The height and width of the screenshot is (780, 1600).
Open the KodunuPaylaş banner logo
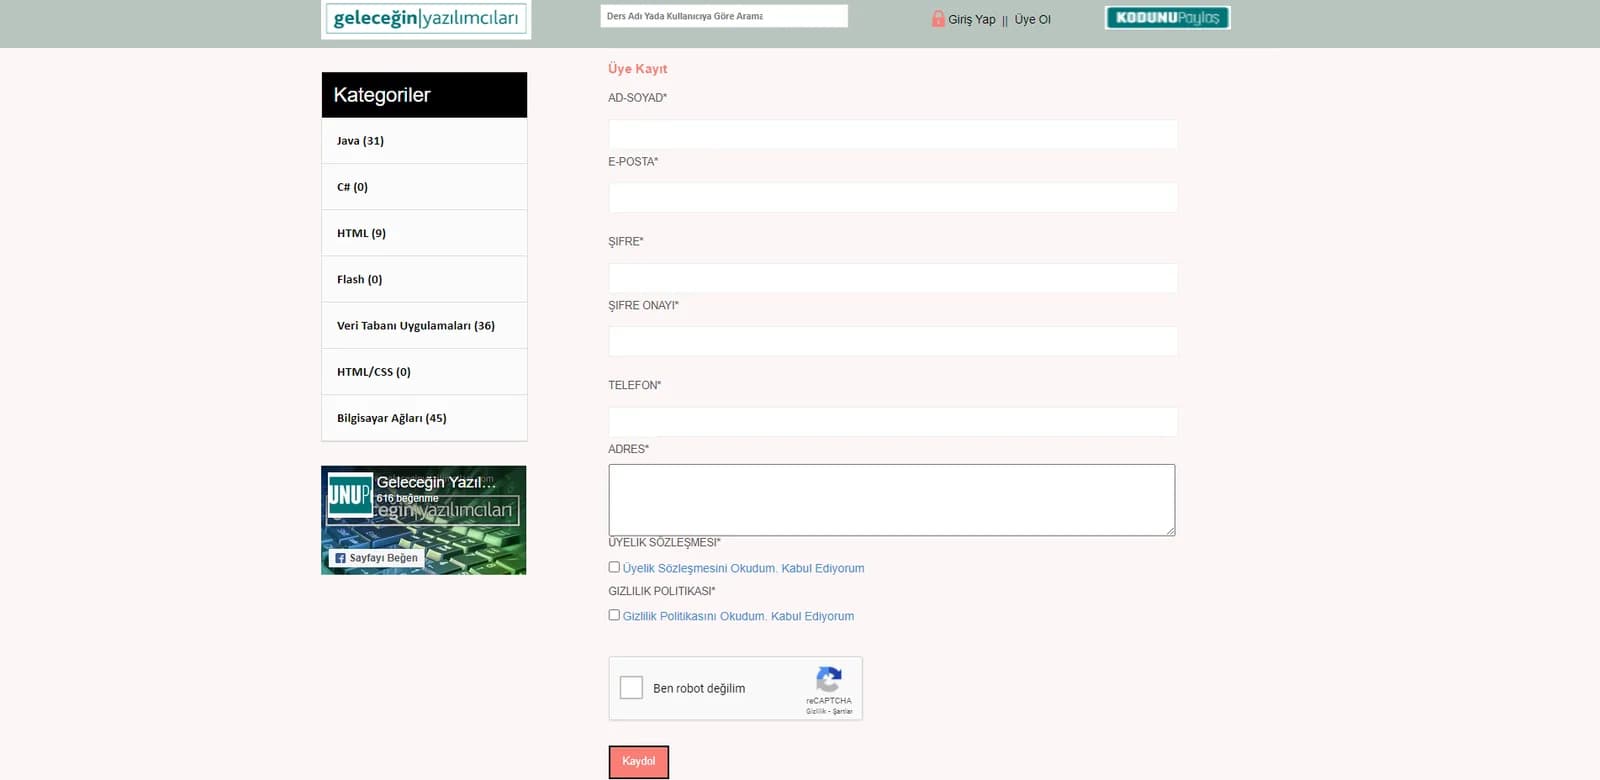(1167, 18)
